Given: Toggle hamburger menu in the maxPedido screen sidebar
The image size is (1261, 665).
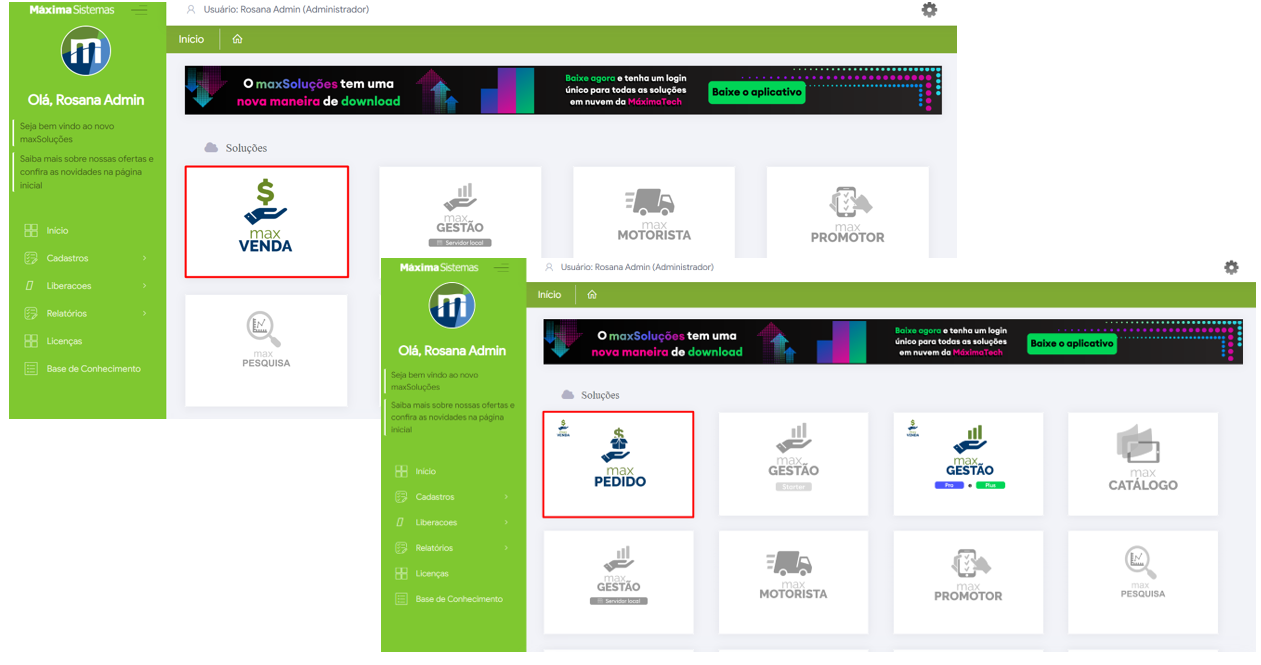Looking at the screenshot, I should point(502,267).
